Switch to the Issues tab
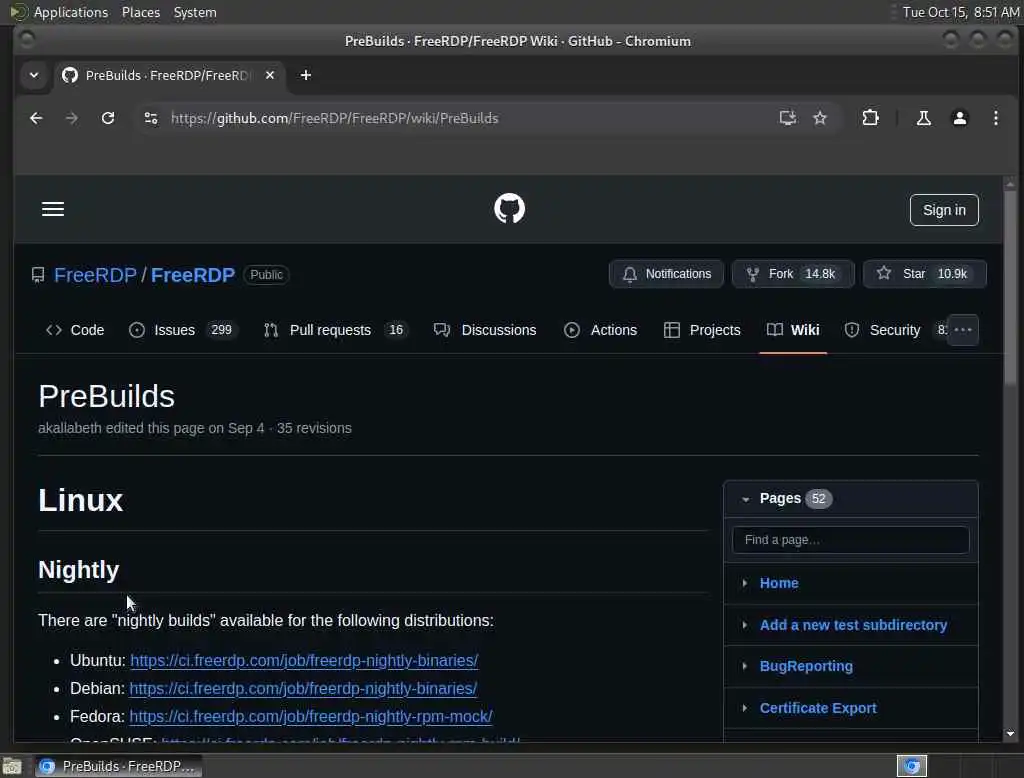 click(x=183, y=331)
